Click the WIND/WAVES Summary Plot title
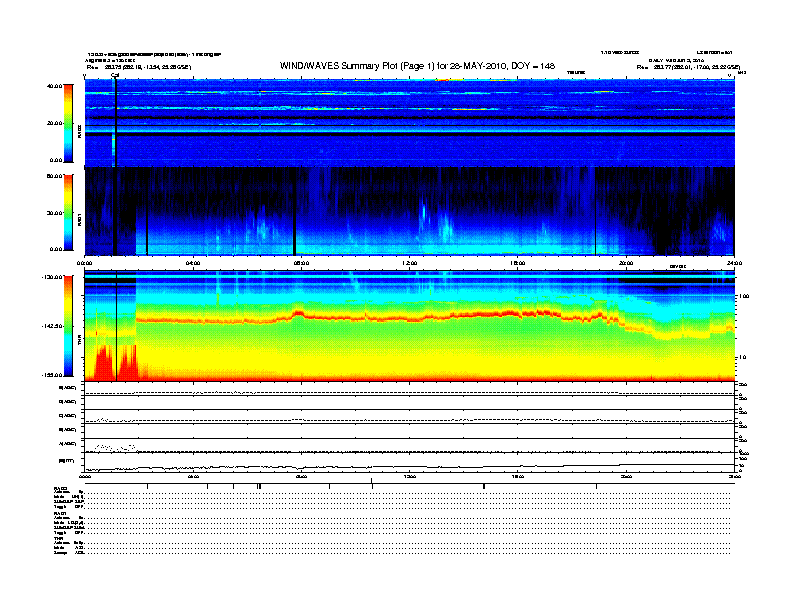Viewport: 792px width, 612px height. point(417,66)
